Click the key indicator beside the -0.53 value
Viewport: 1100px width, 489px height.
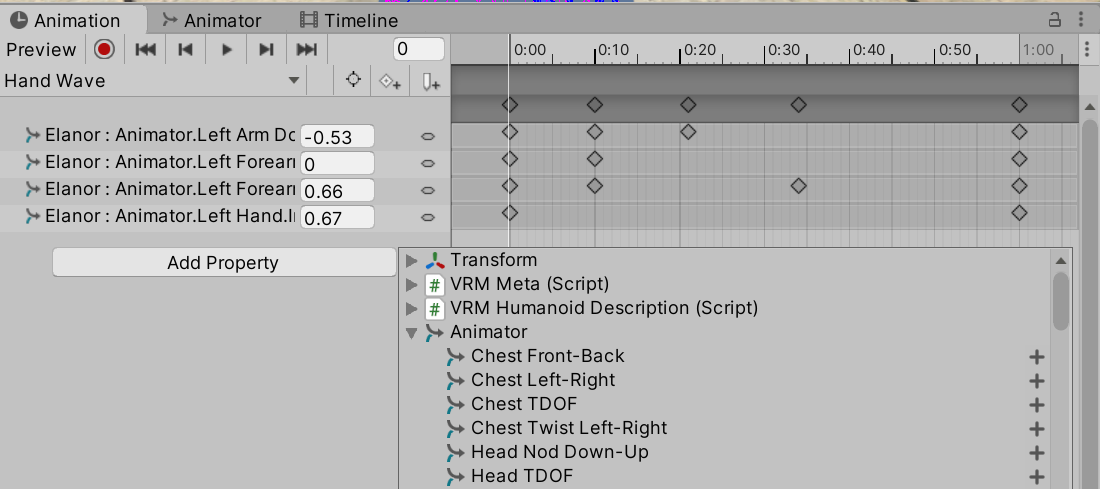click(x=427, y=137)
